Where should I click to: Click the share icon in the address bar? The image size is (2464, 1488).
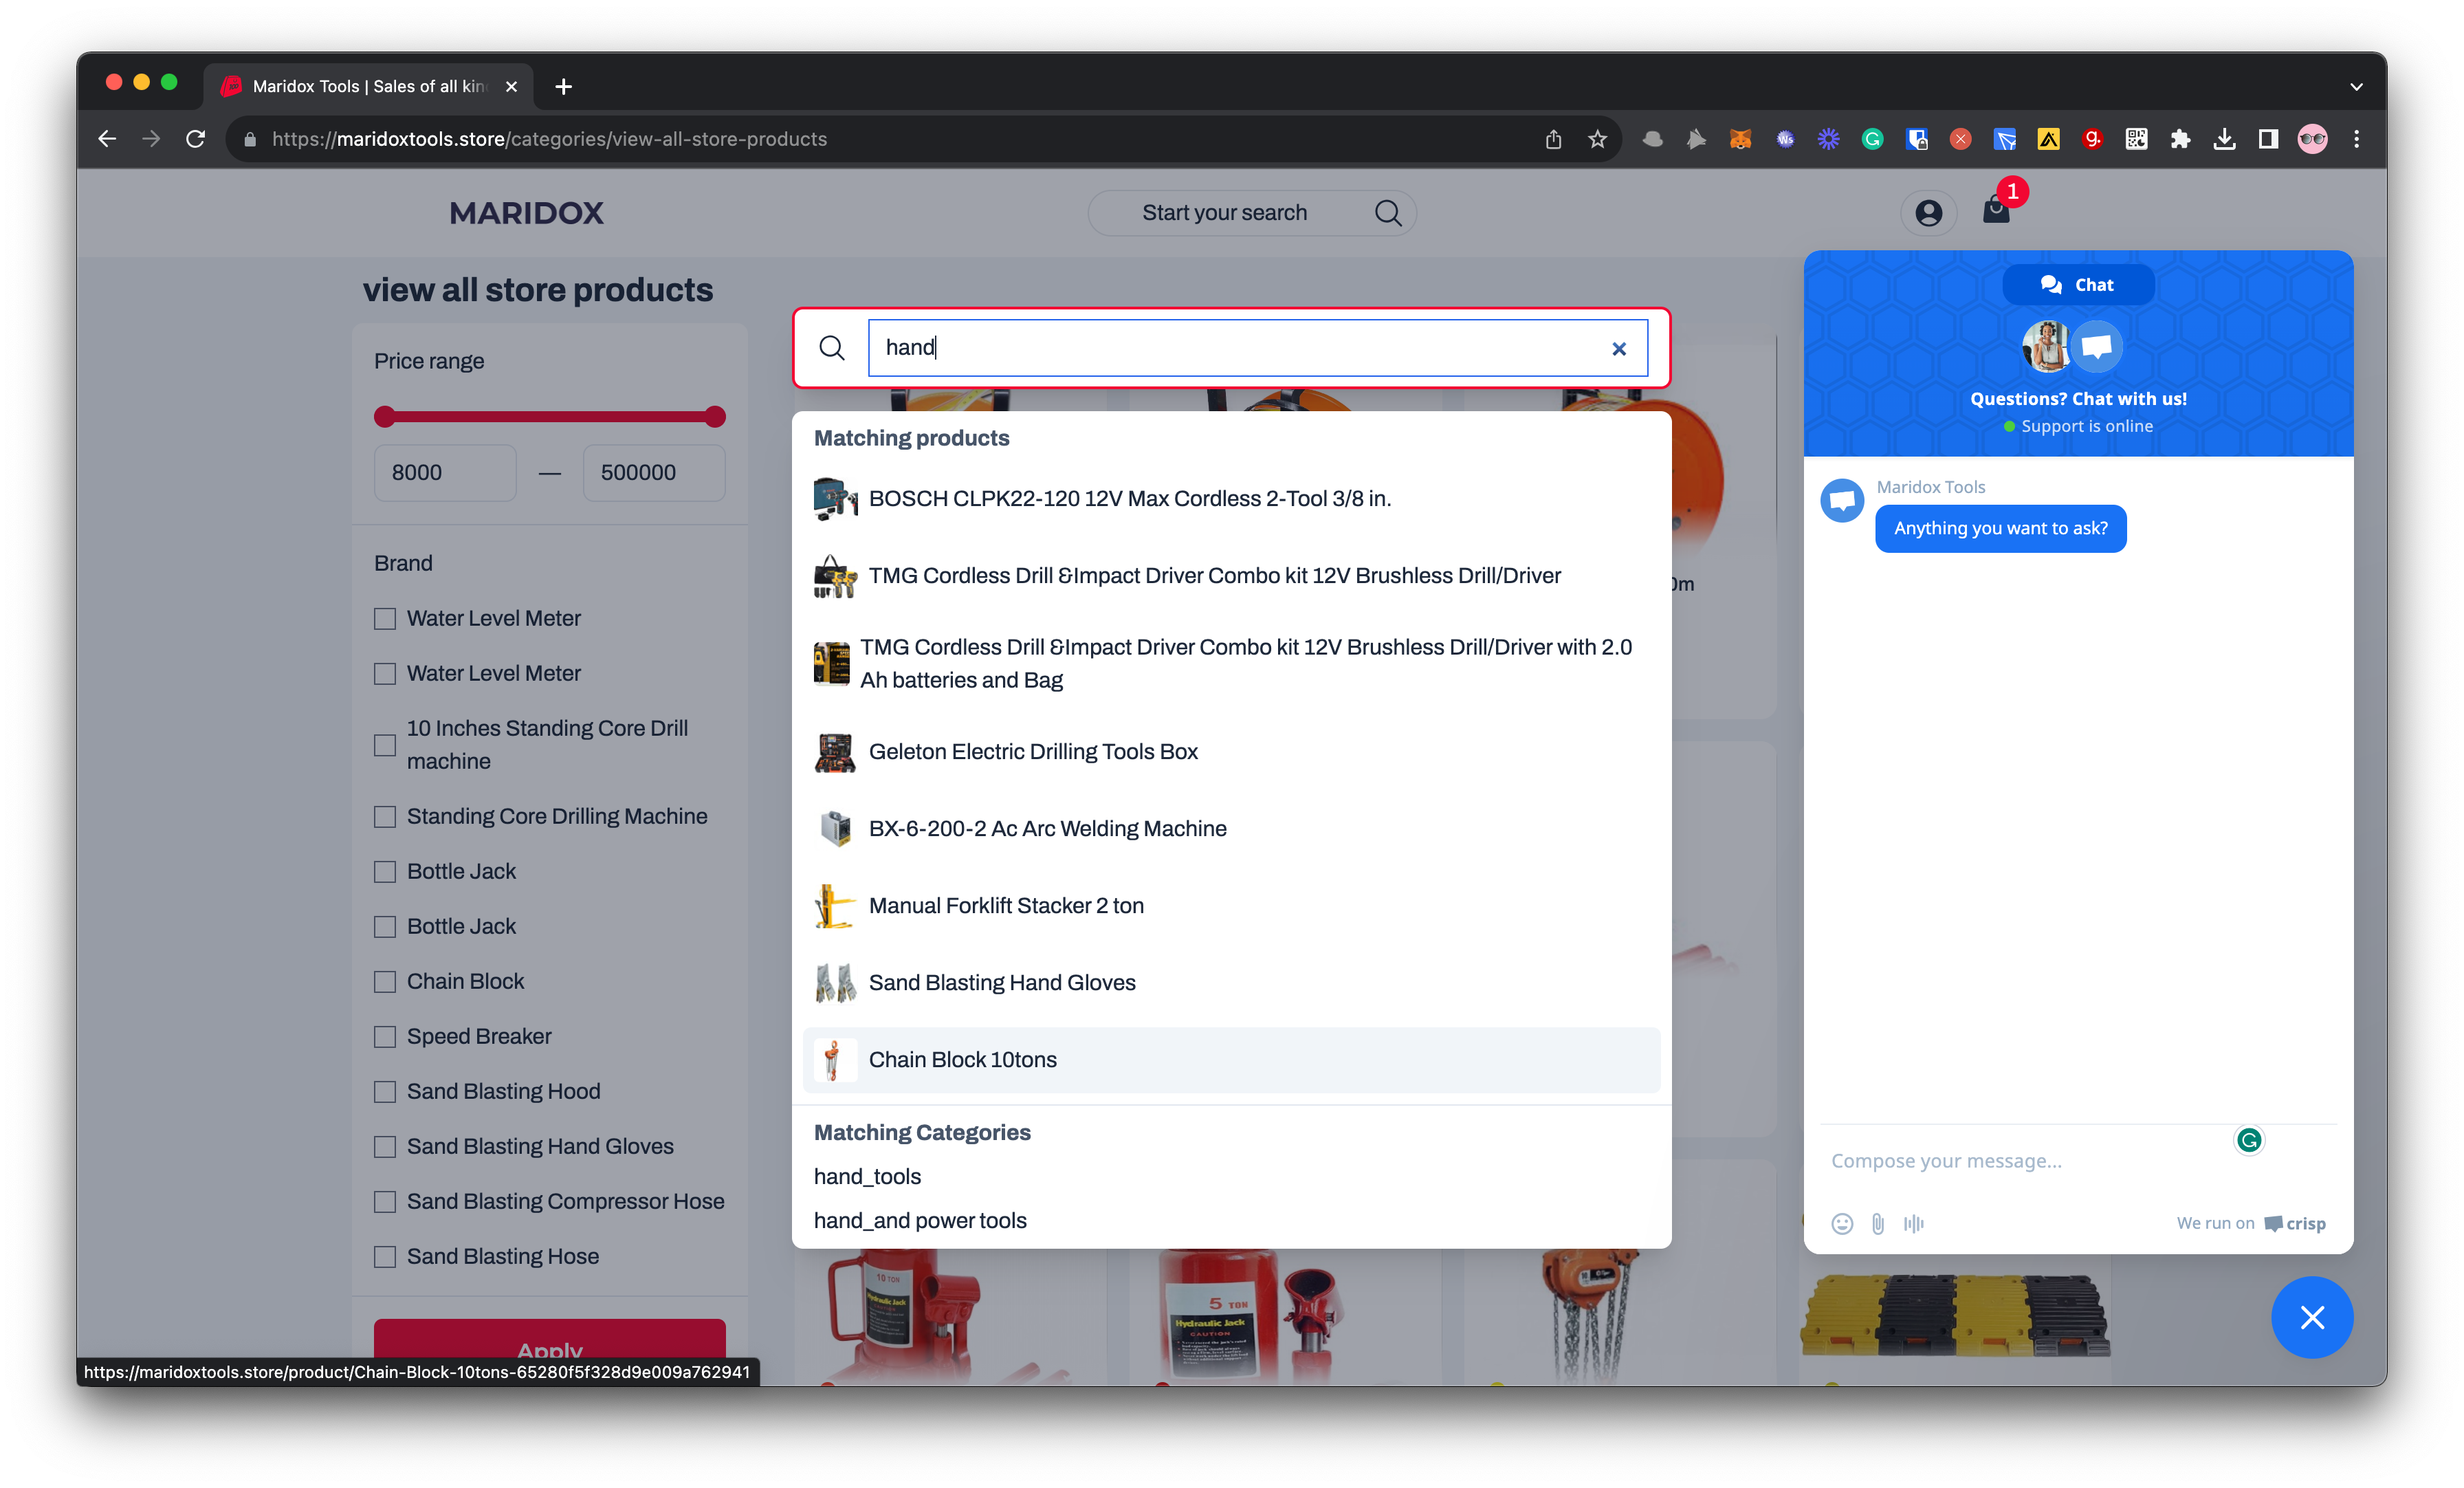point(1553,139)
